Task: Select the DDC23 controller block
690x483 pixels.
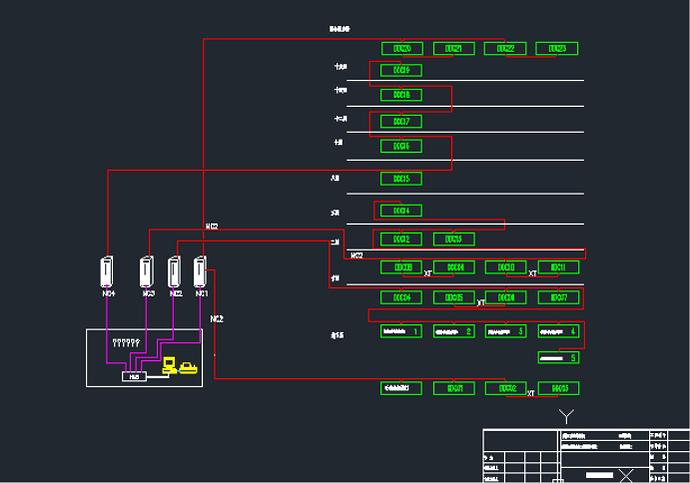Action: pos(557,48)
